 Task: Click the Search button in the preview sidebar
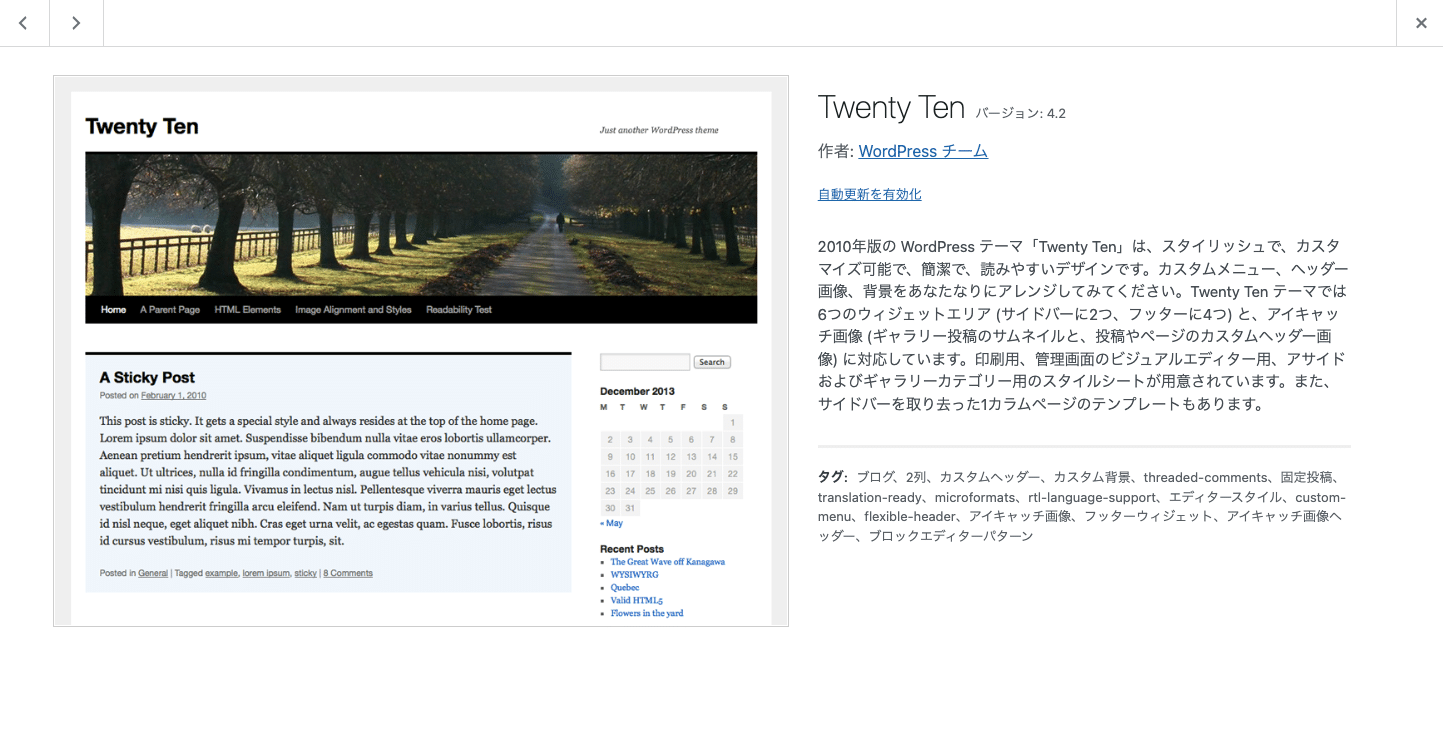tap(711, 361)
